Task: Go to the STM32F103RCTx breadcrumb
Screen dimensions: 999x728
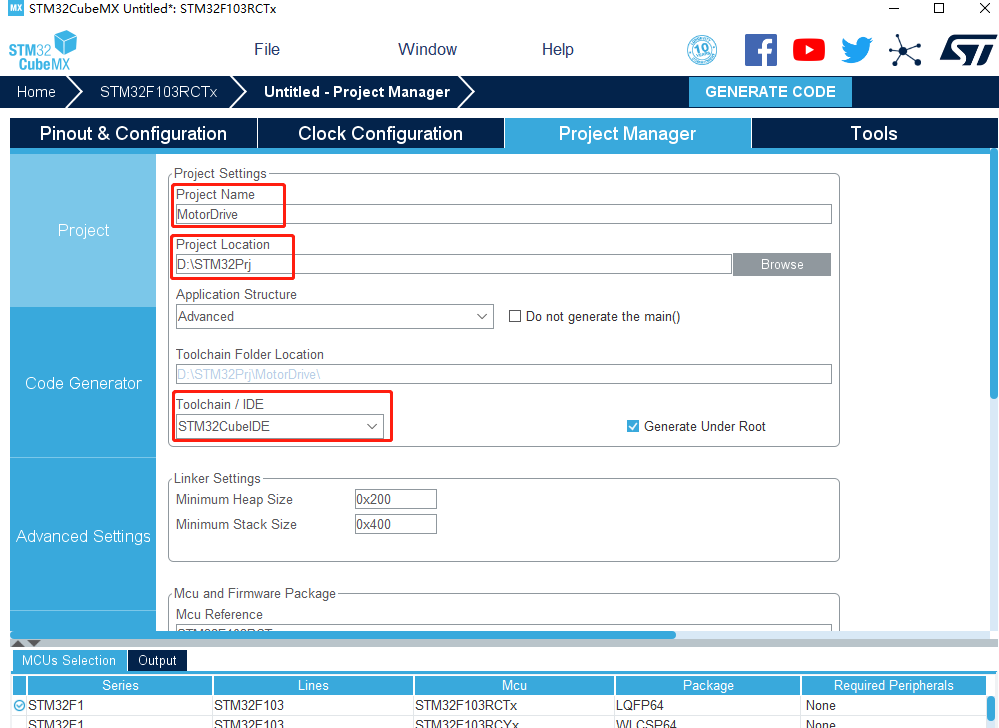Action: pyautogui.click(x=159, y=92)
